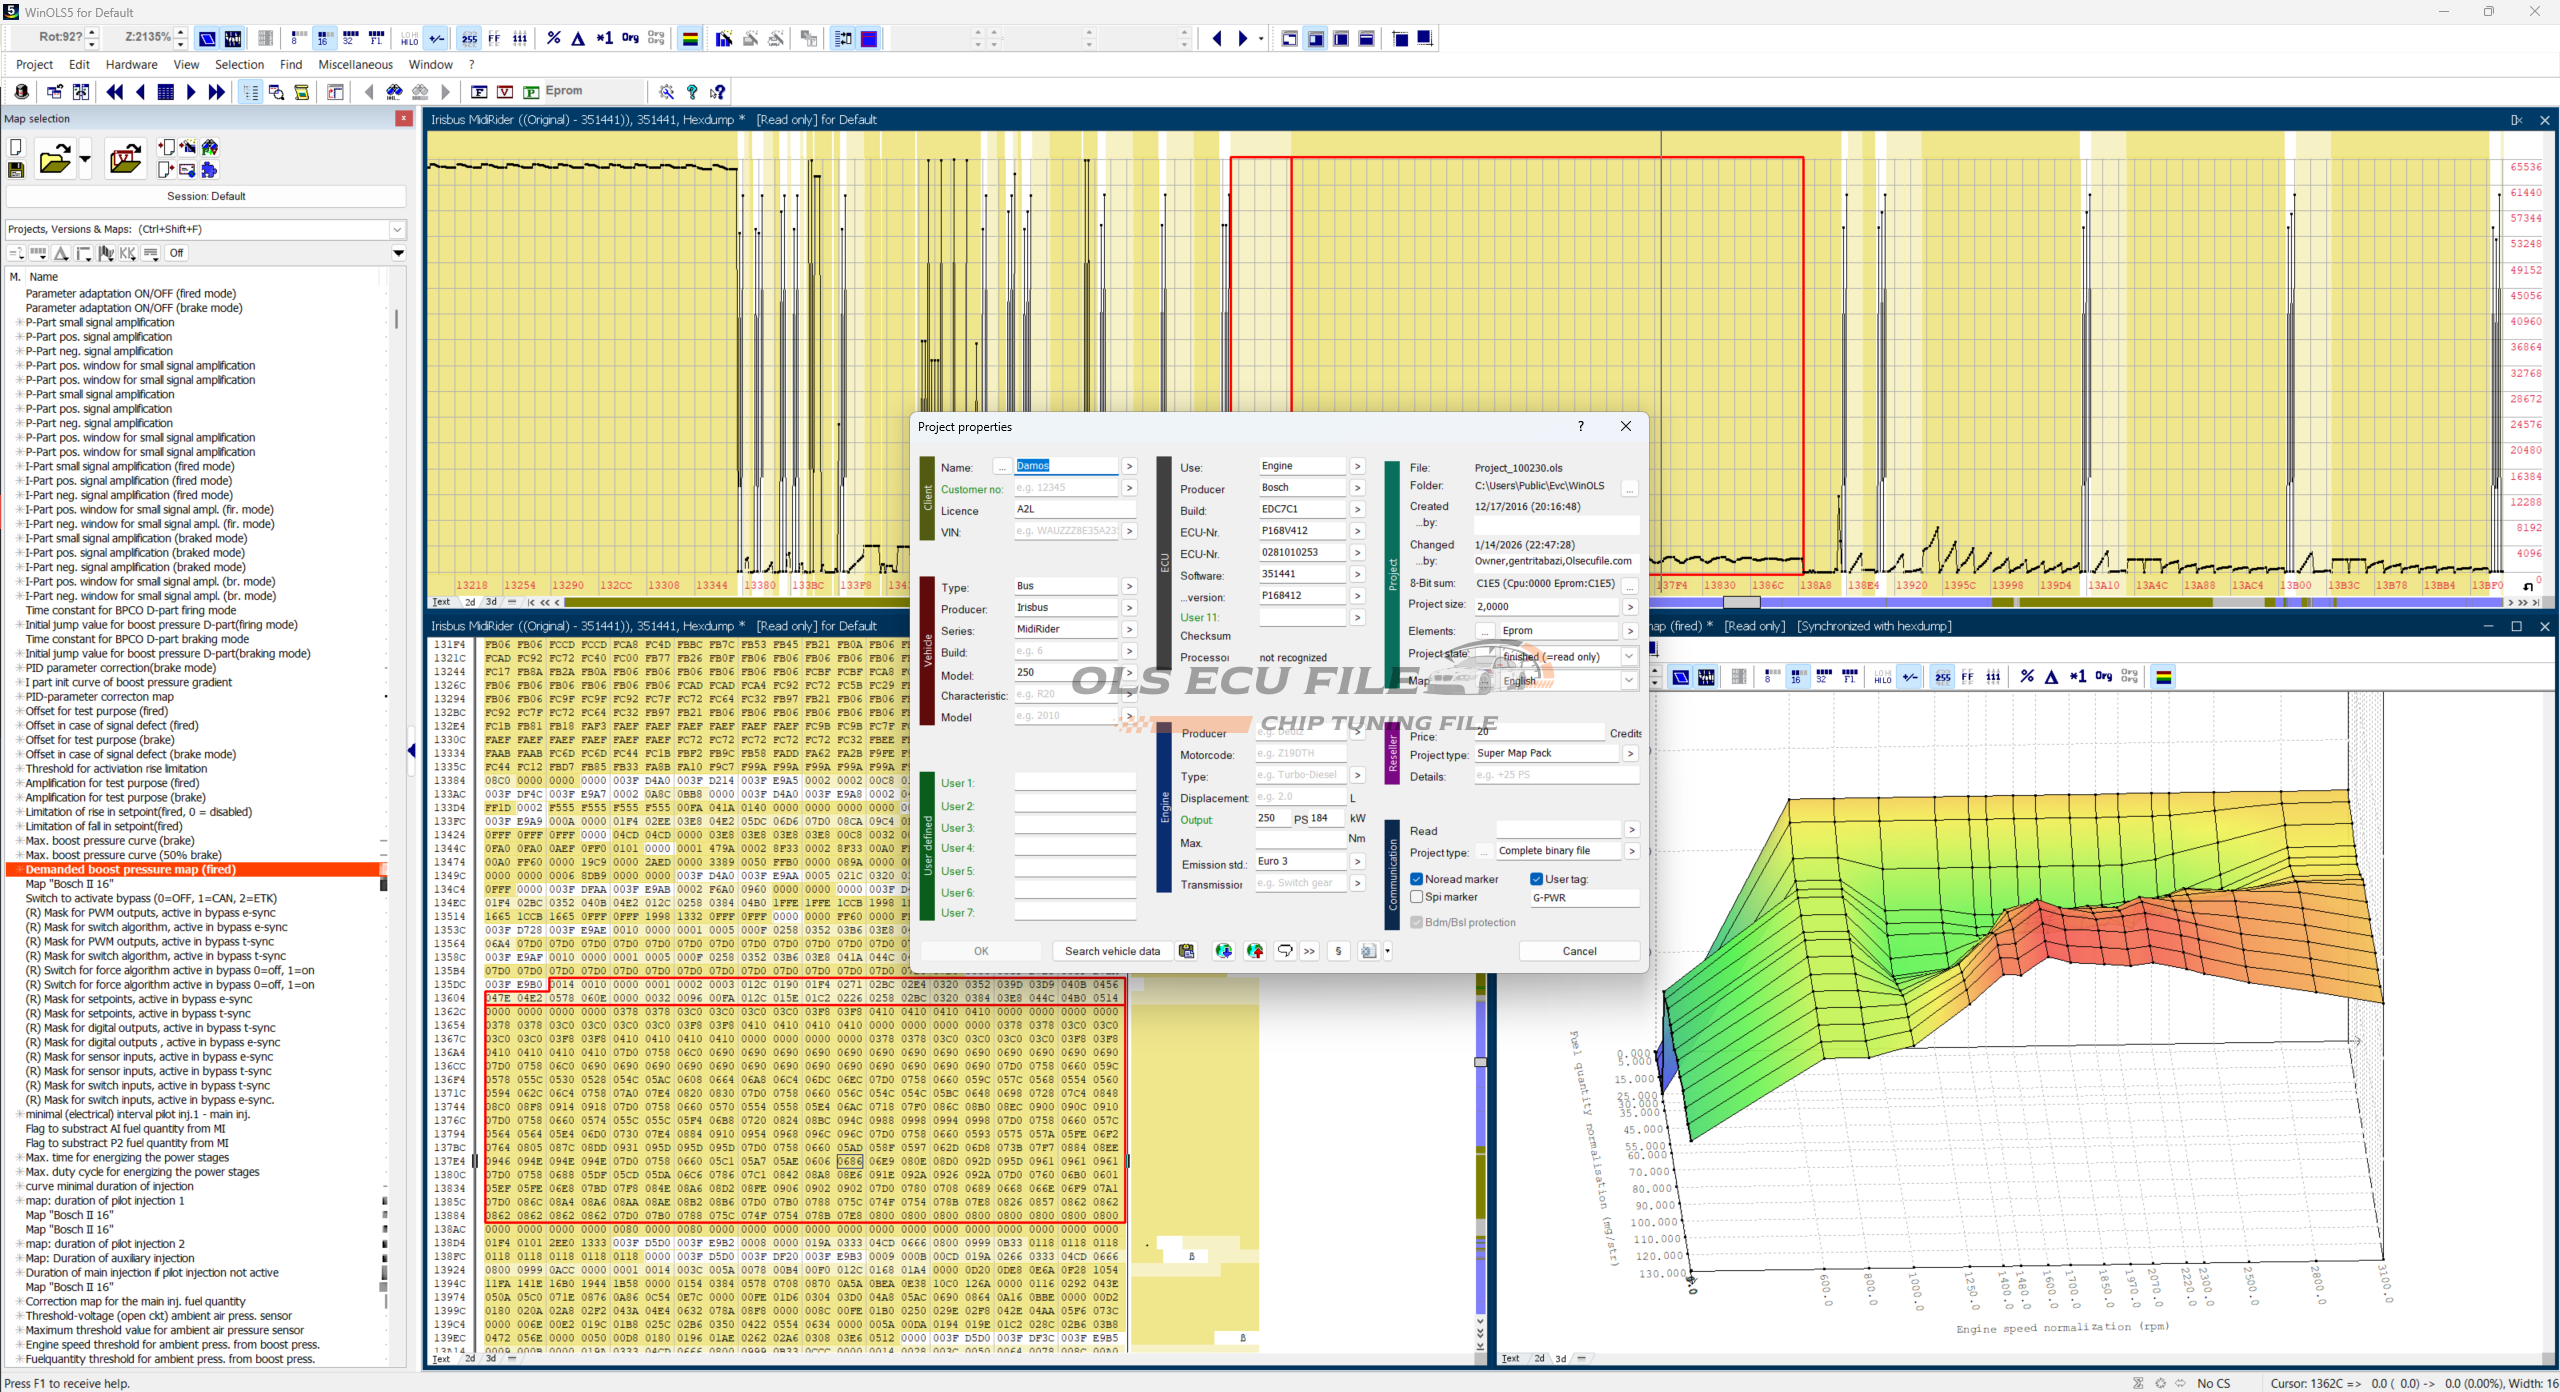
Task: Open the Hardware menu
Action: [131, 65]
